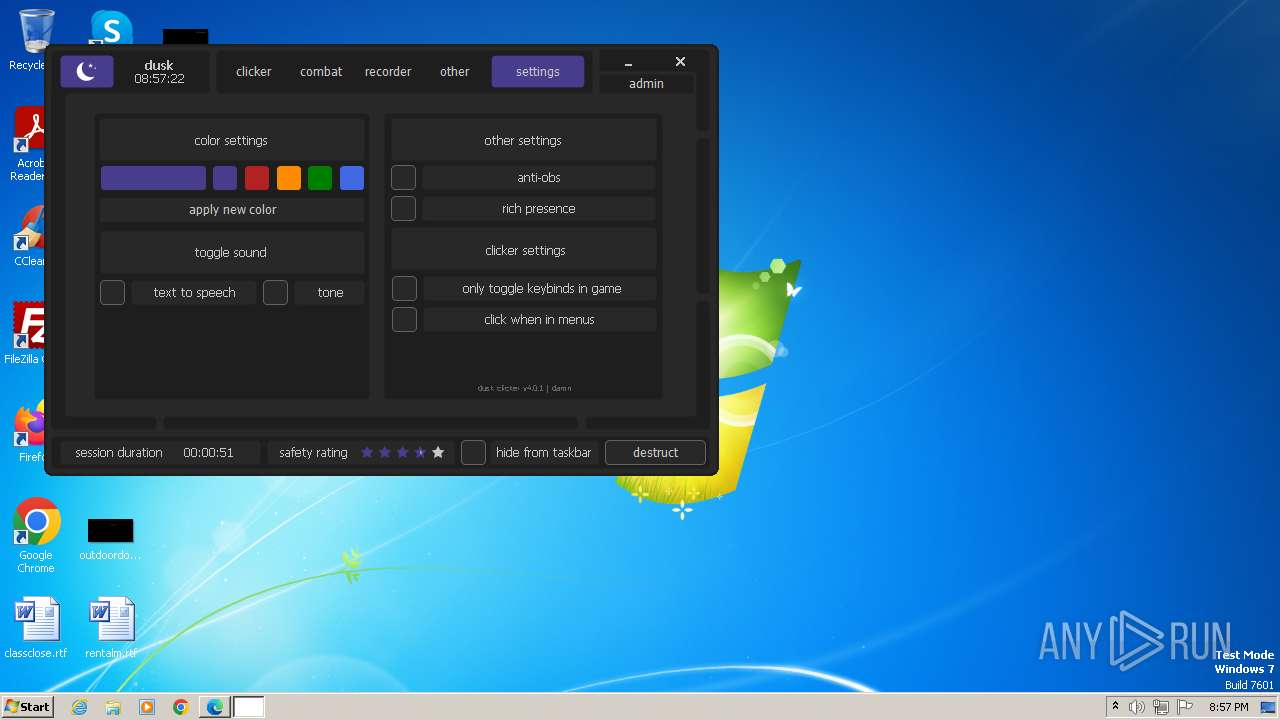The width and height of the screenshot is (1280, 720).
Task: Open the media player taskbar icon
Action: pos(147,707)
